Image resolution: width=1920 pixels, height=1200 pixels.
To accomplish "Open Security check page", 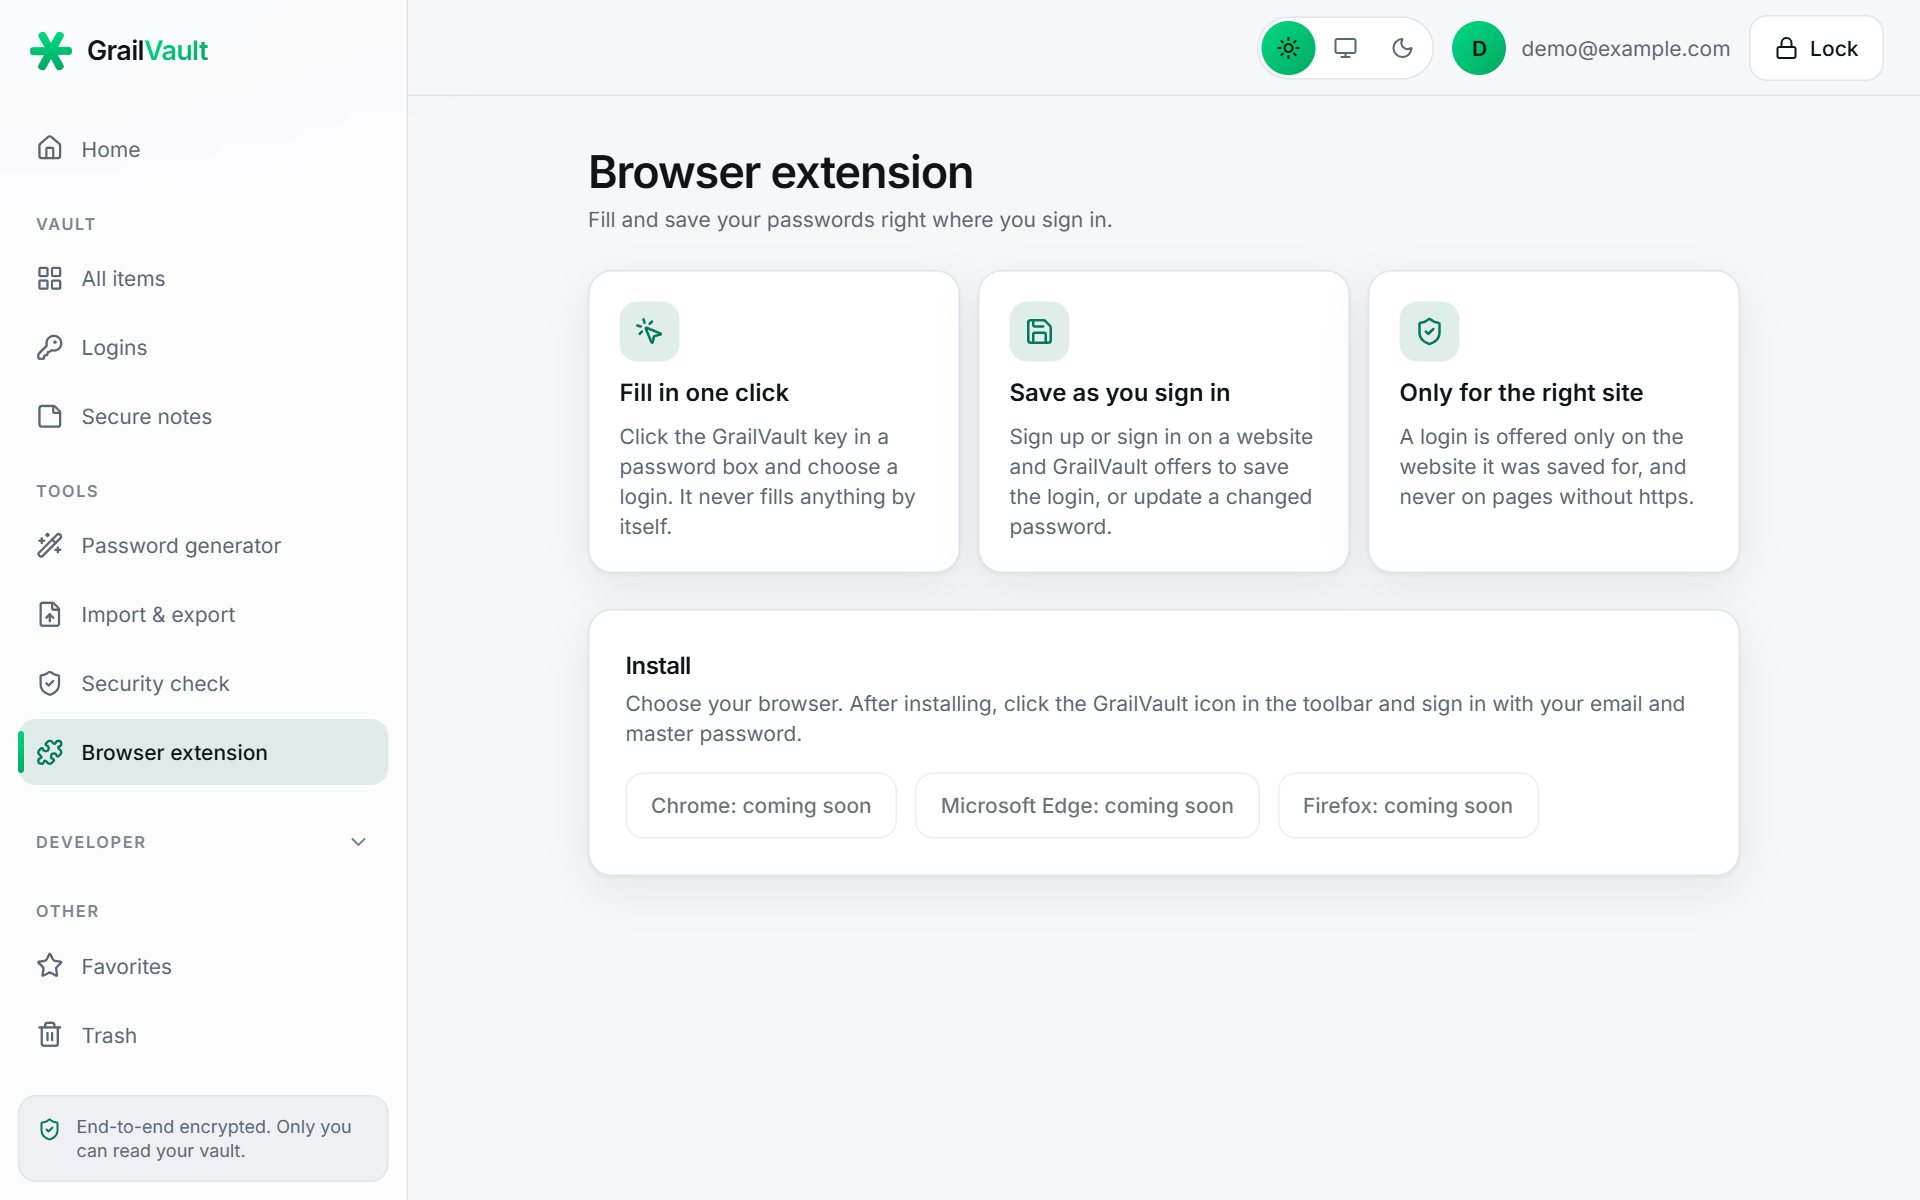I will [203, 683].
